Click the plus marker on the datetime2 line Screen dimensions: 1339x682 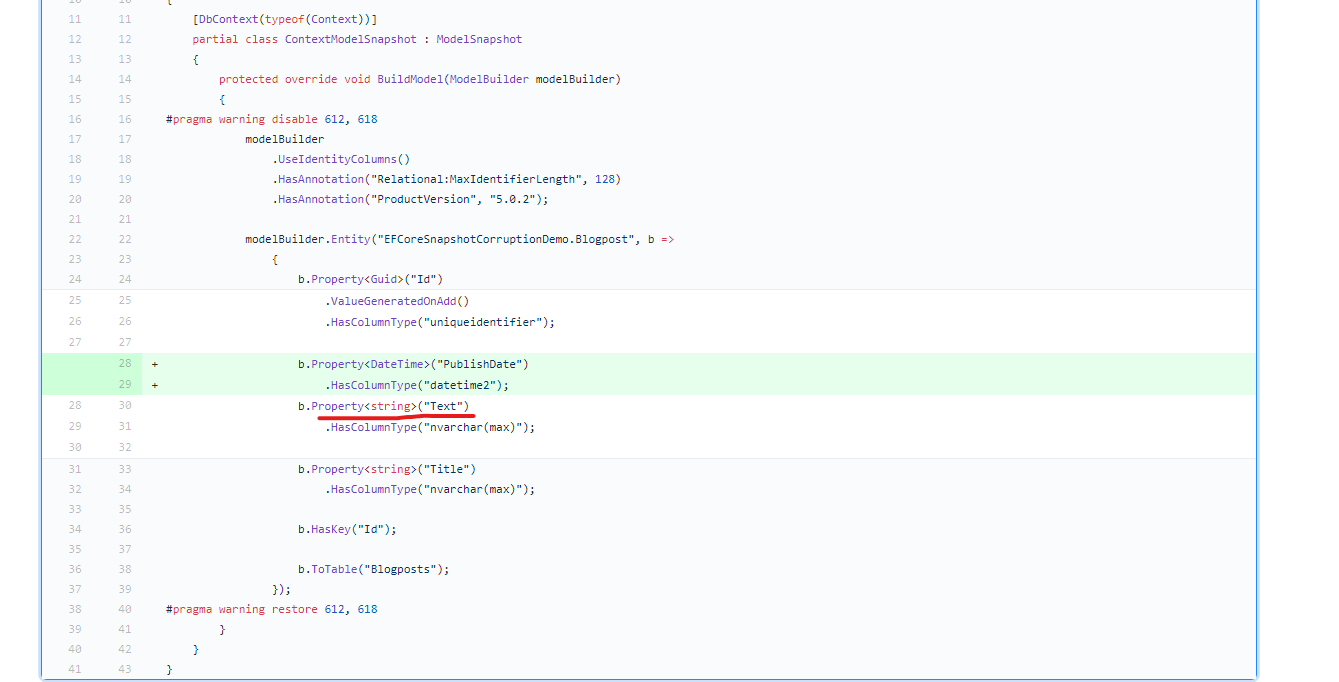pyautogui.click(x=155, y=385)
